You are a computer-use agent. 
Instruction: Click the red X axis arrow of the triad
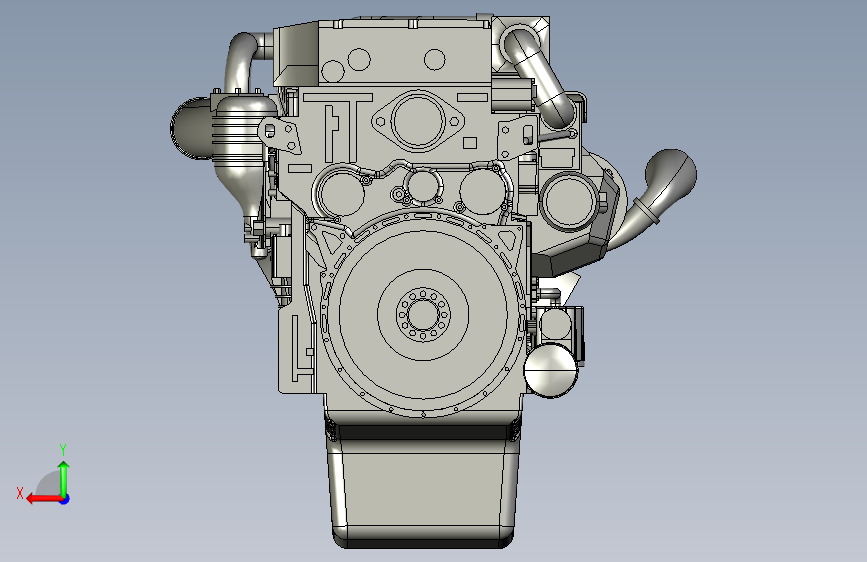[44, 499]
